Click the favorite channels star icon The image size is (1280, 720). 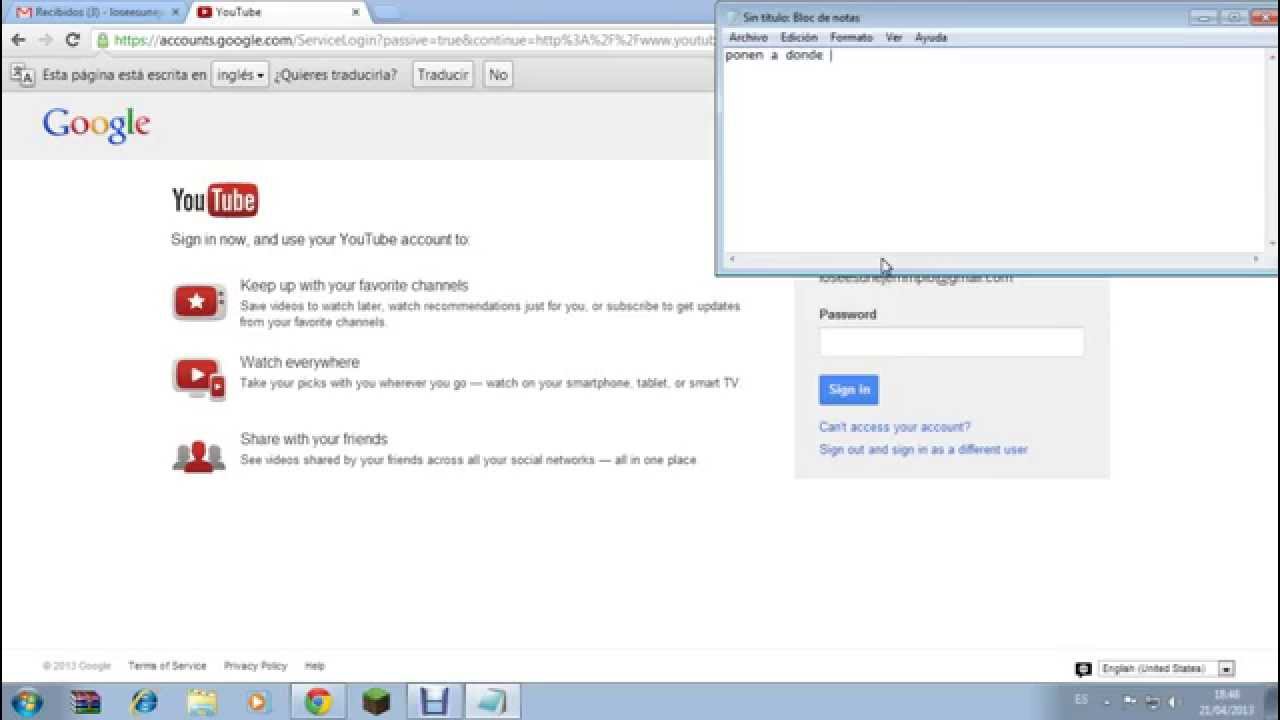(199, 301)
